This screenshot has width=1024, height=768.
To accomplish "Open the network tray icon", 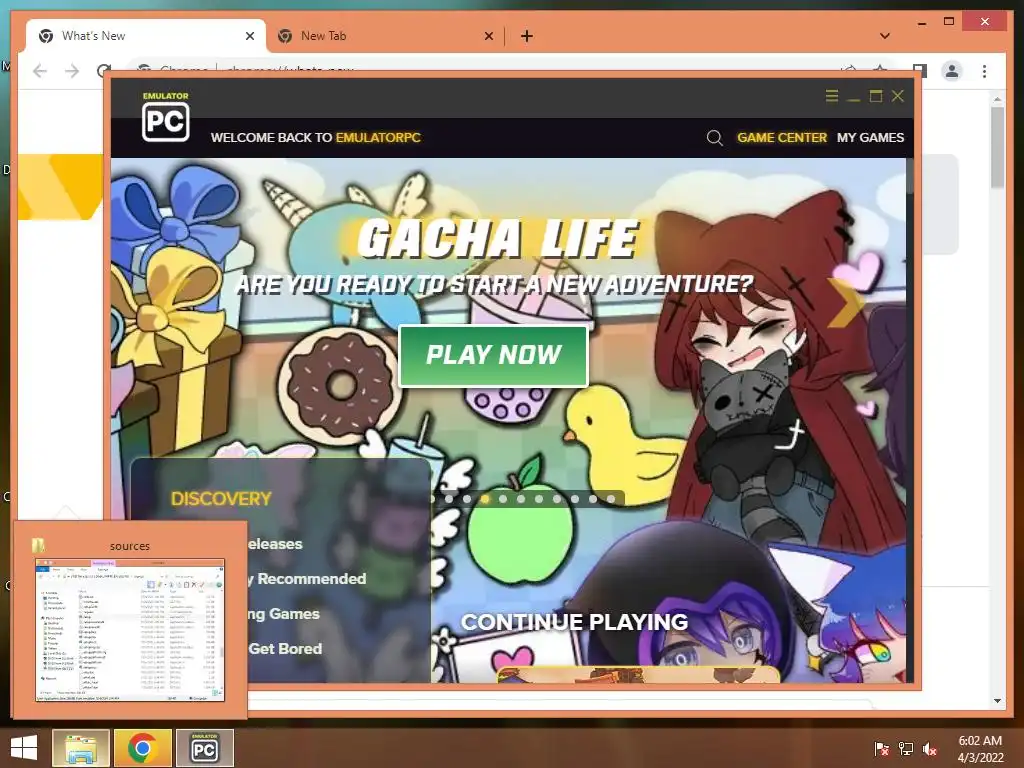I will (x=906, y=748).
